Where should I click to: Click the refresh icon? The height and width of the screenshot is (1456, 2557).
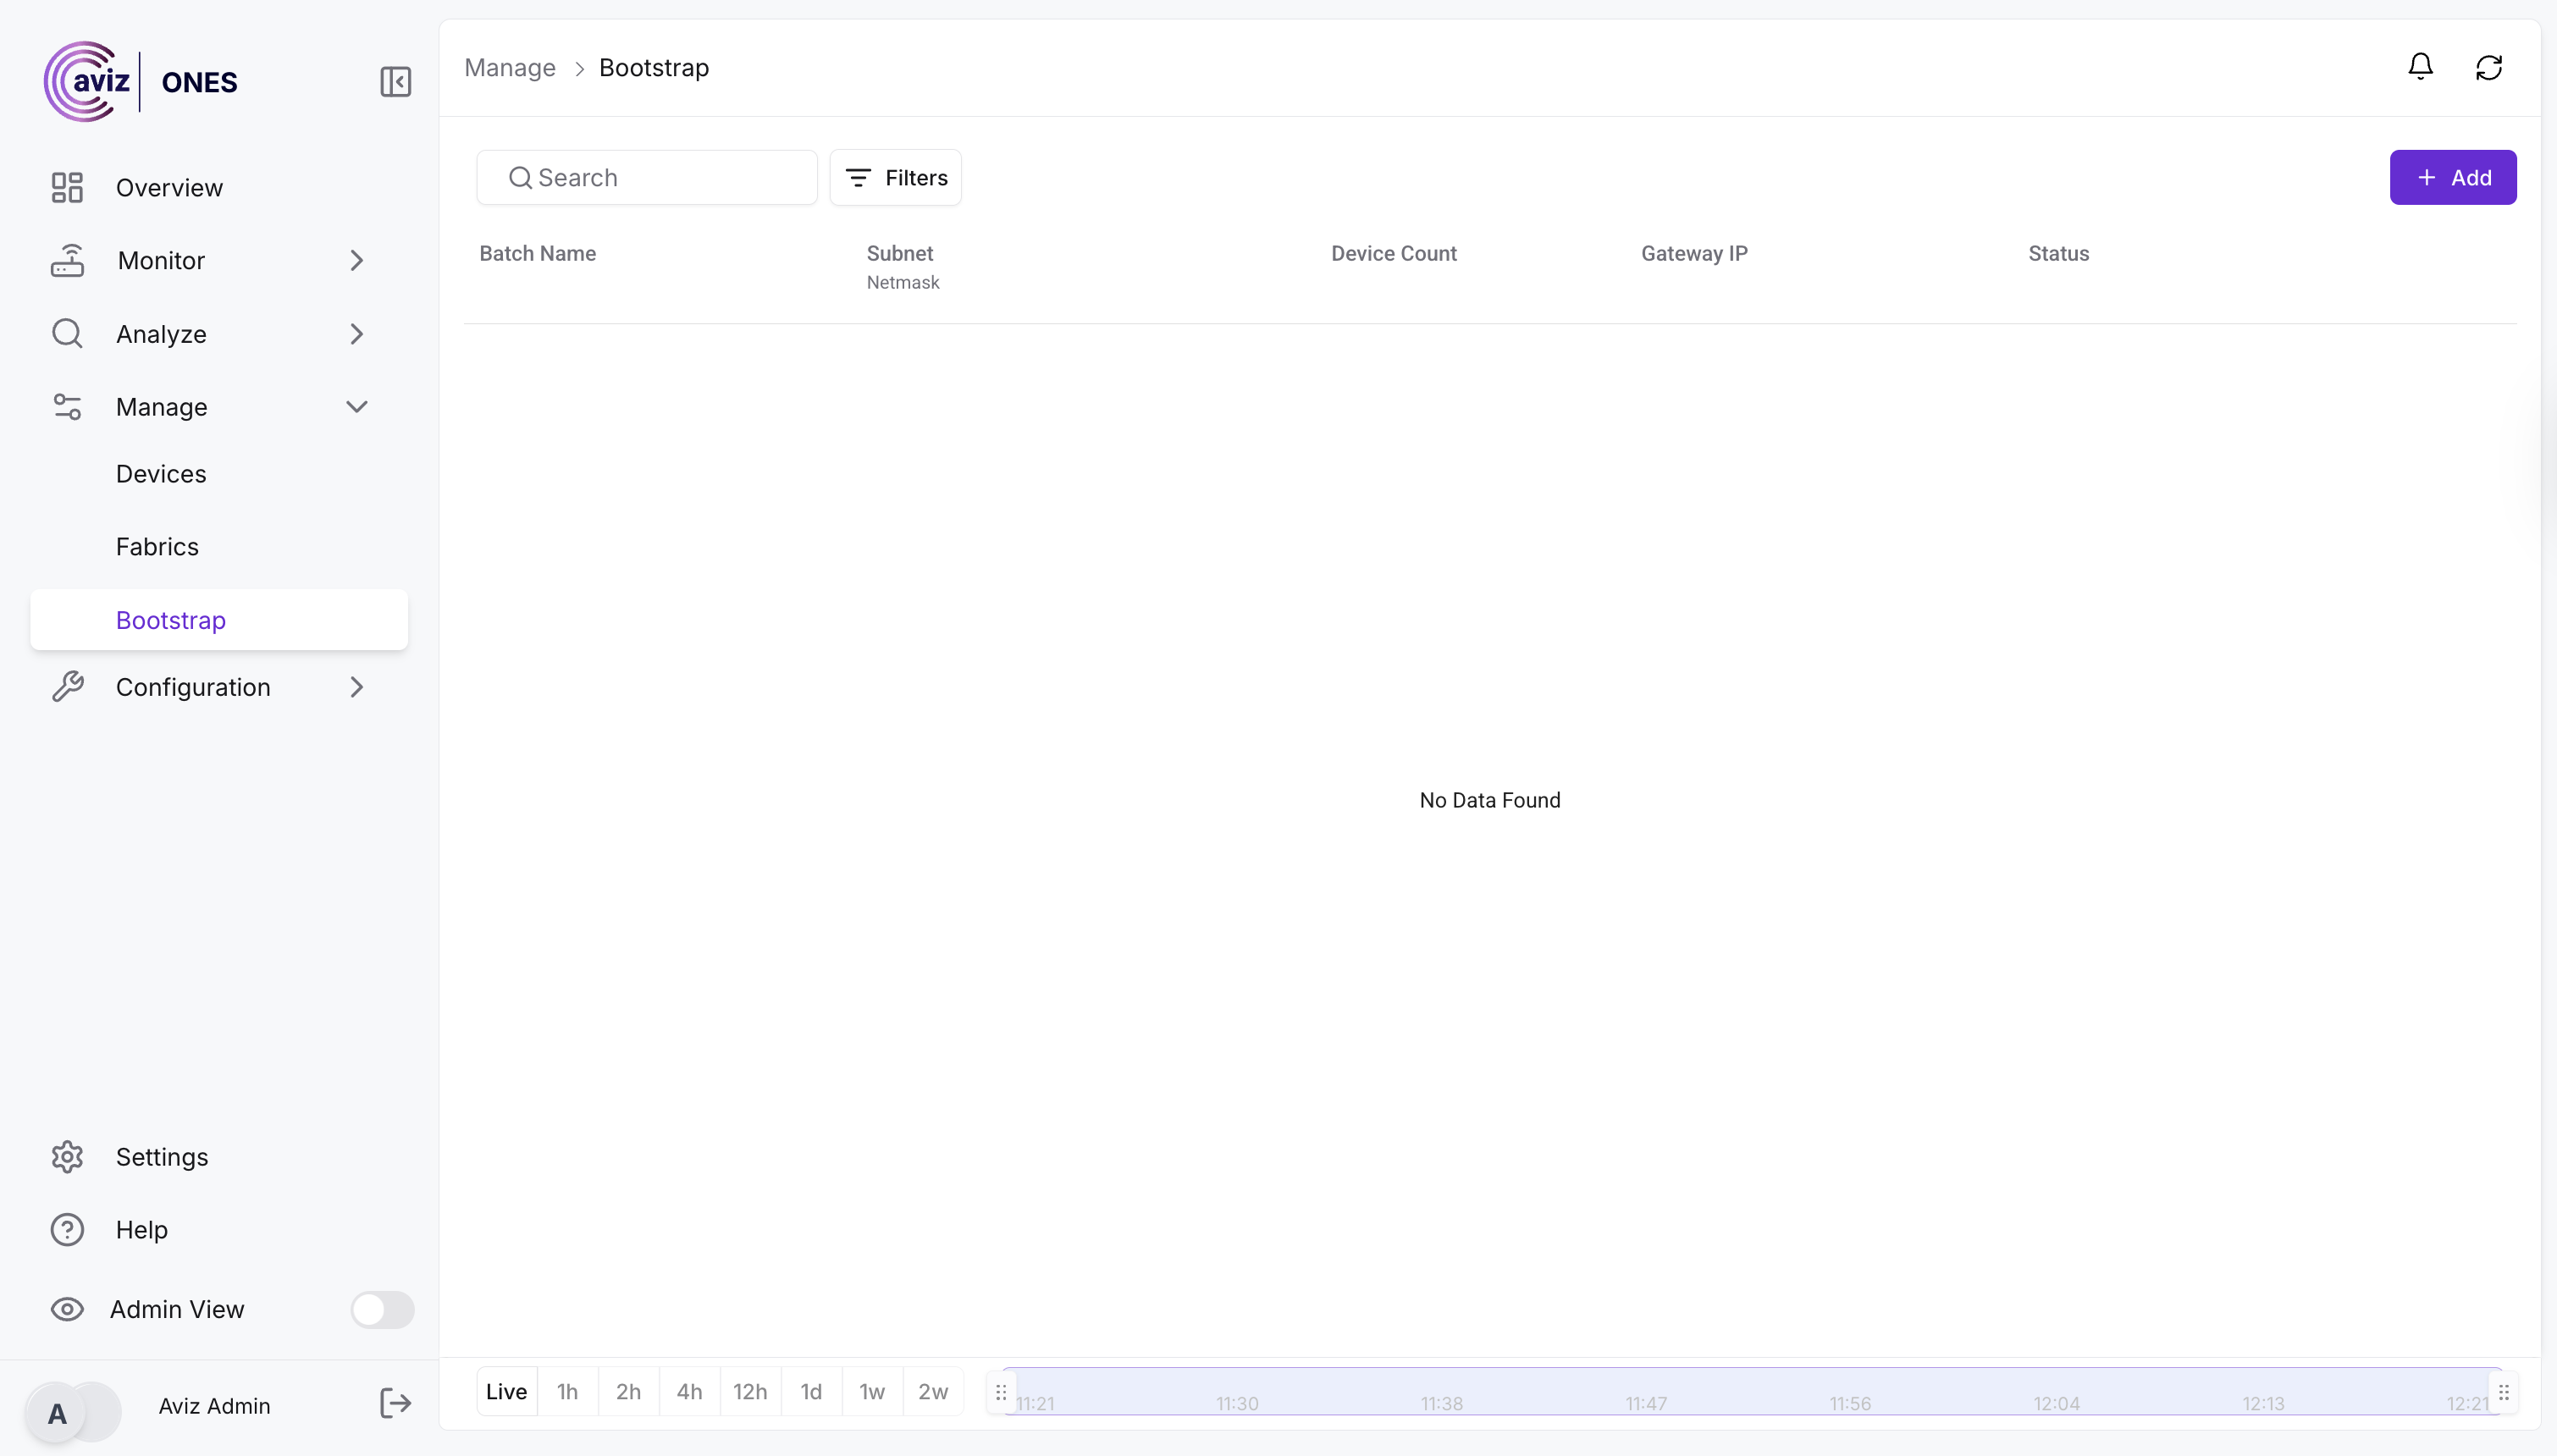tap(2489, 67)
